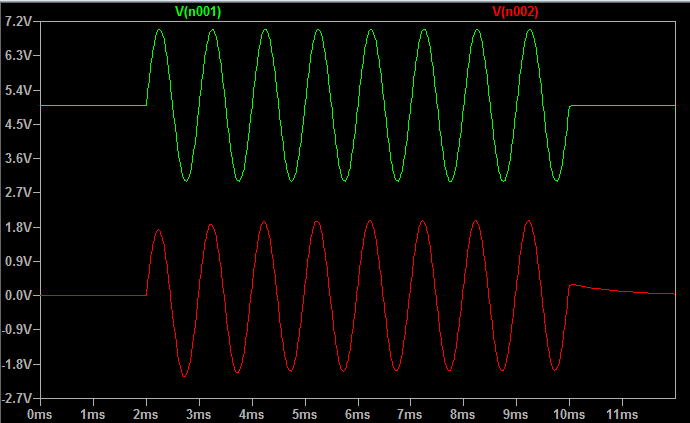Click the -2.7V label at axis bottom
This screenshot has height=423, width=690.
pos(17,398)
